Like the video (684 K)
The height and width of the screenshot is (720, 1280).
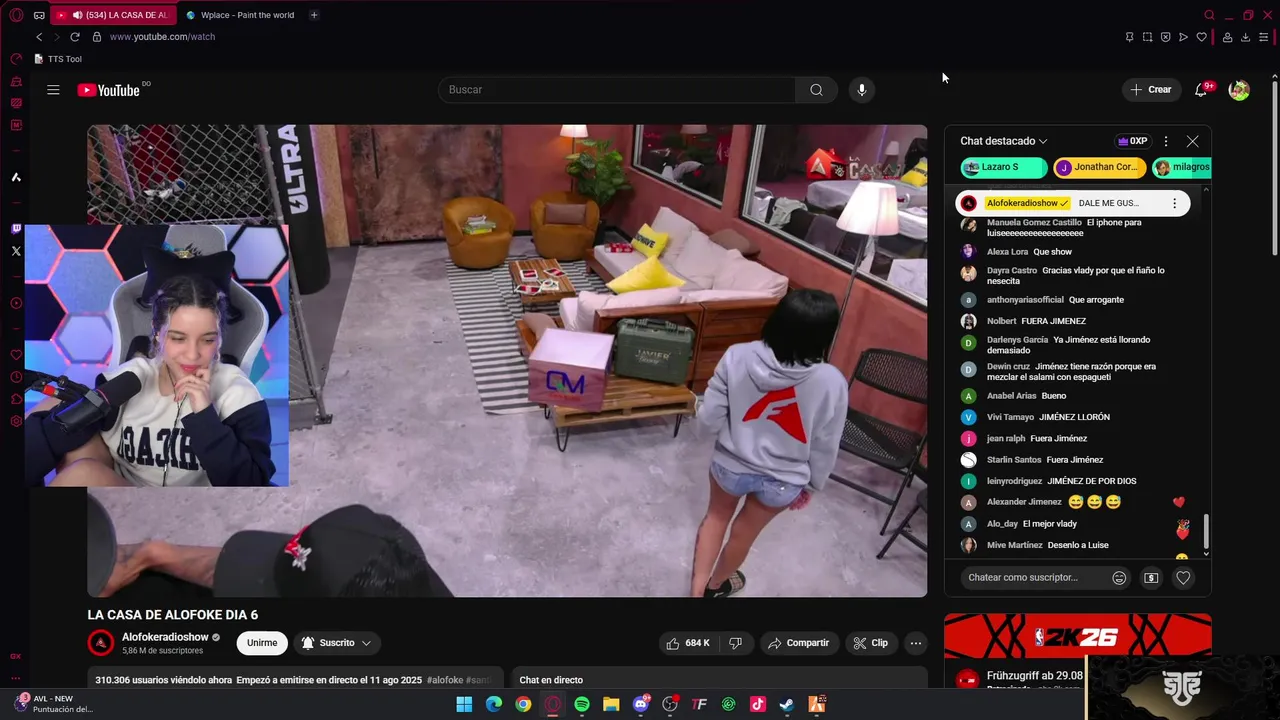(688, 643)
